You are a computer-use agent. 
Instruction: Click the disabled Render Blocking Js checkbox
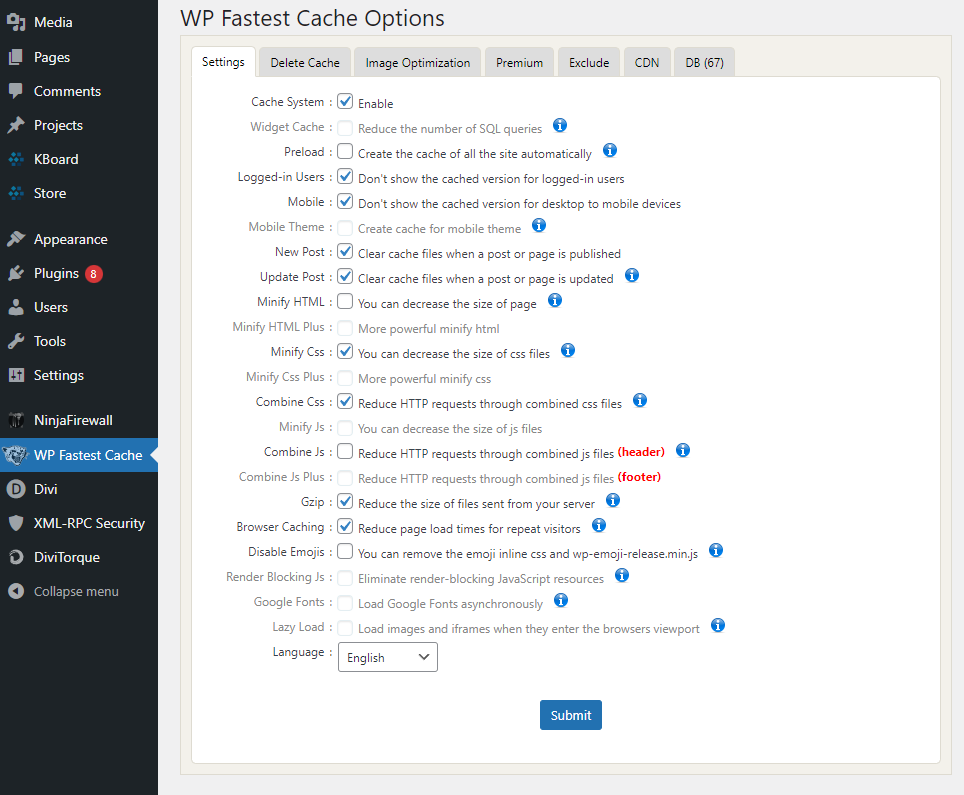(345, 577)
